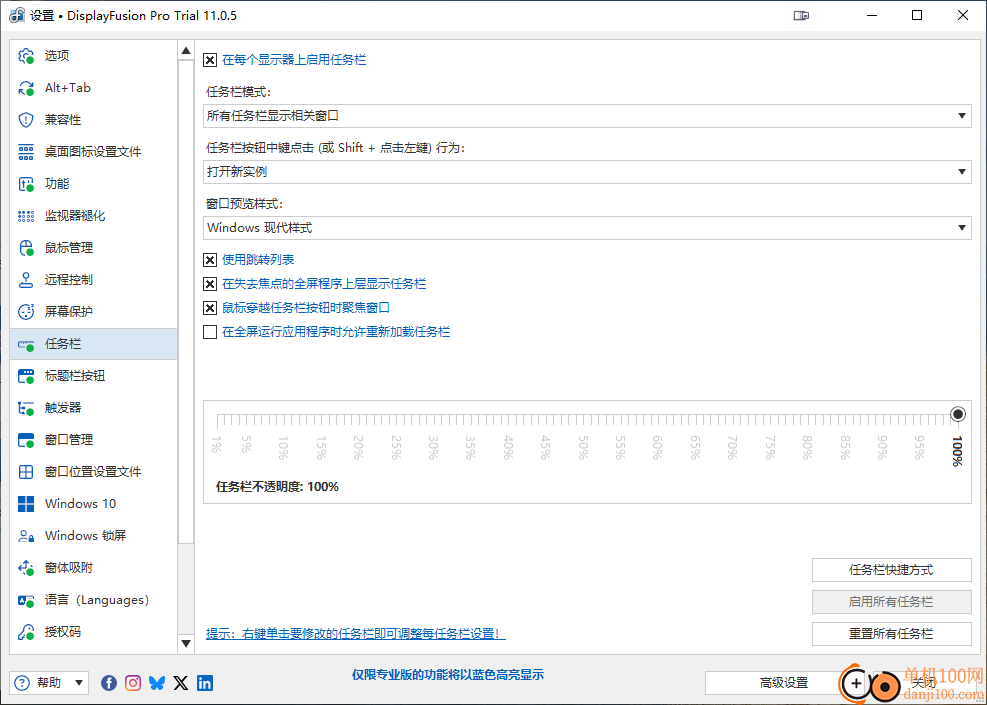Open the 窗口预览样式 dropdown

point(587,228)
